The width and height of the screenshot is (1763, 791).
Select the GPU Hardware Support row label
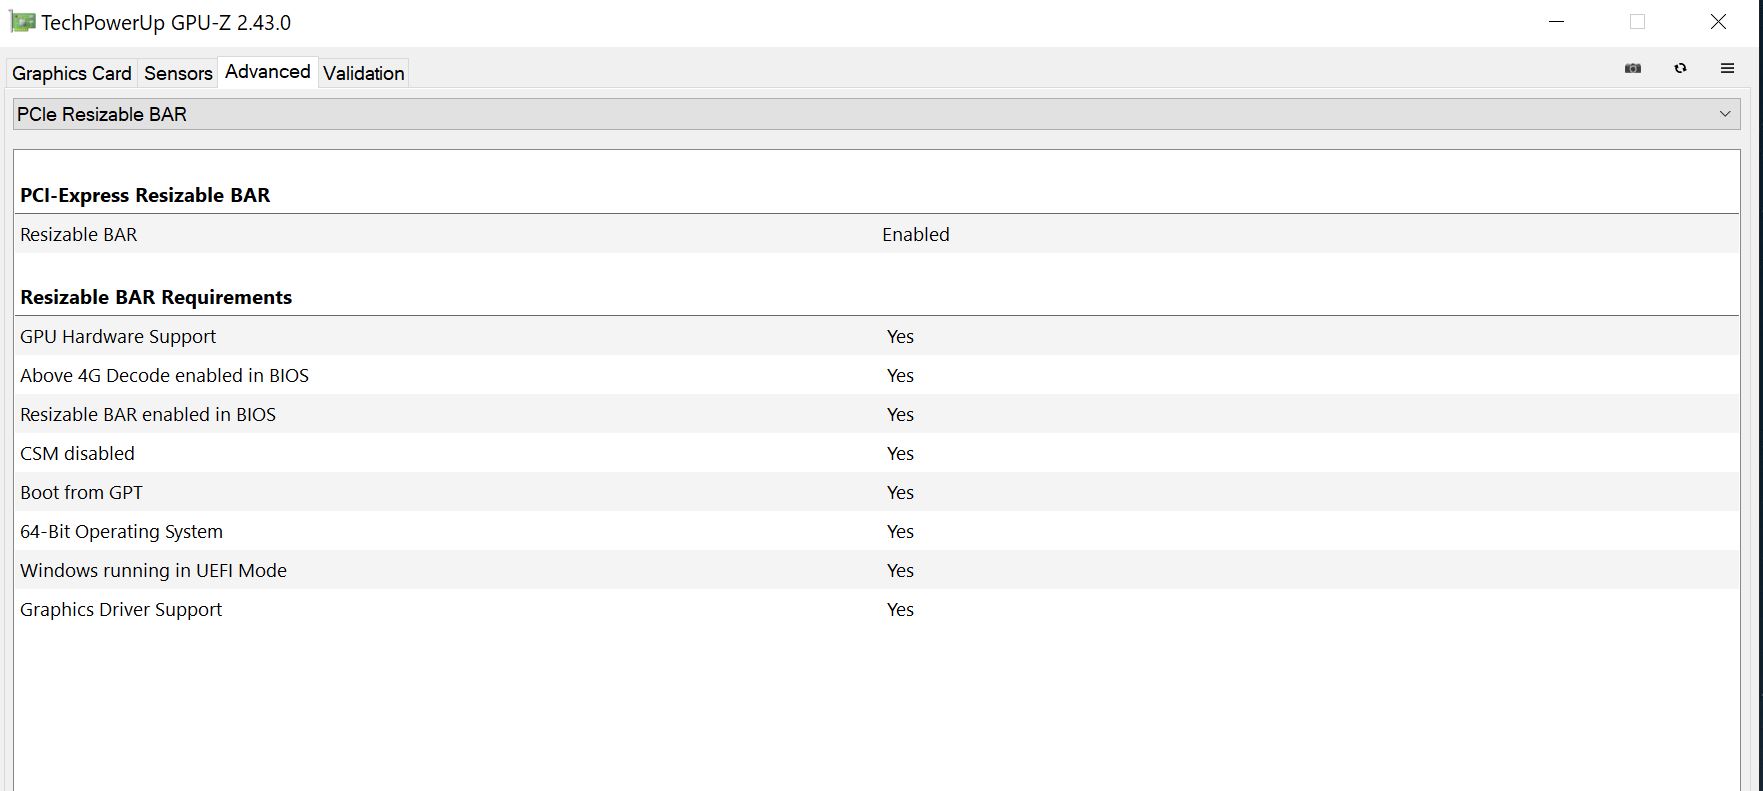click(118, 336)
